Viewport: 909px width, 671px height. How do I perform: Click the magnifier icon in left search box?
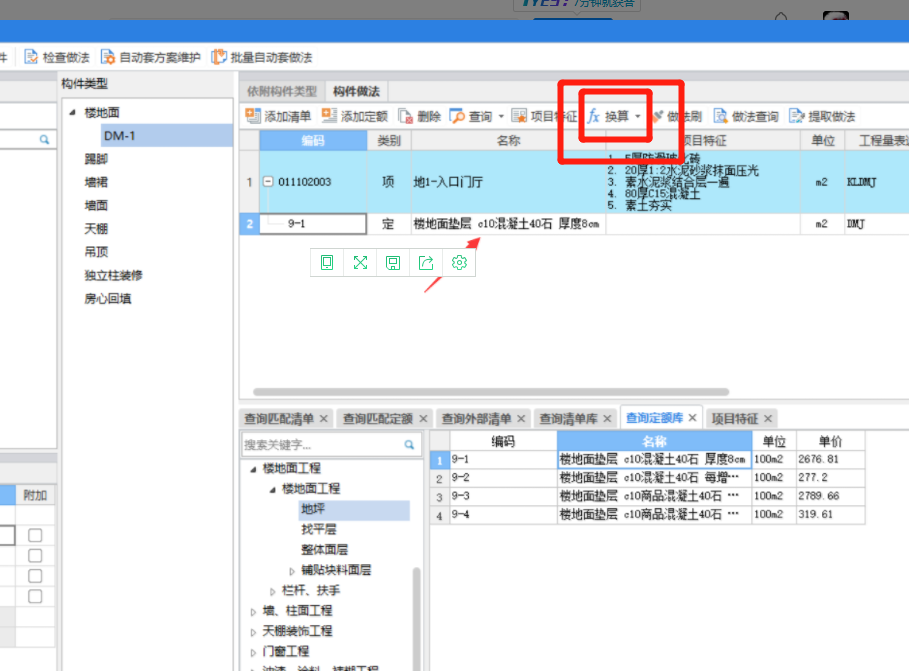(44, 139)
